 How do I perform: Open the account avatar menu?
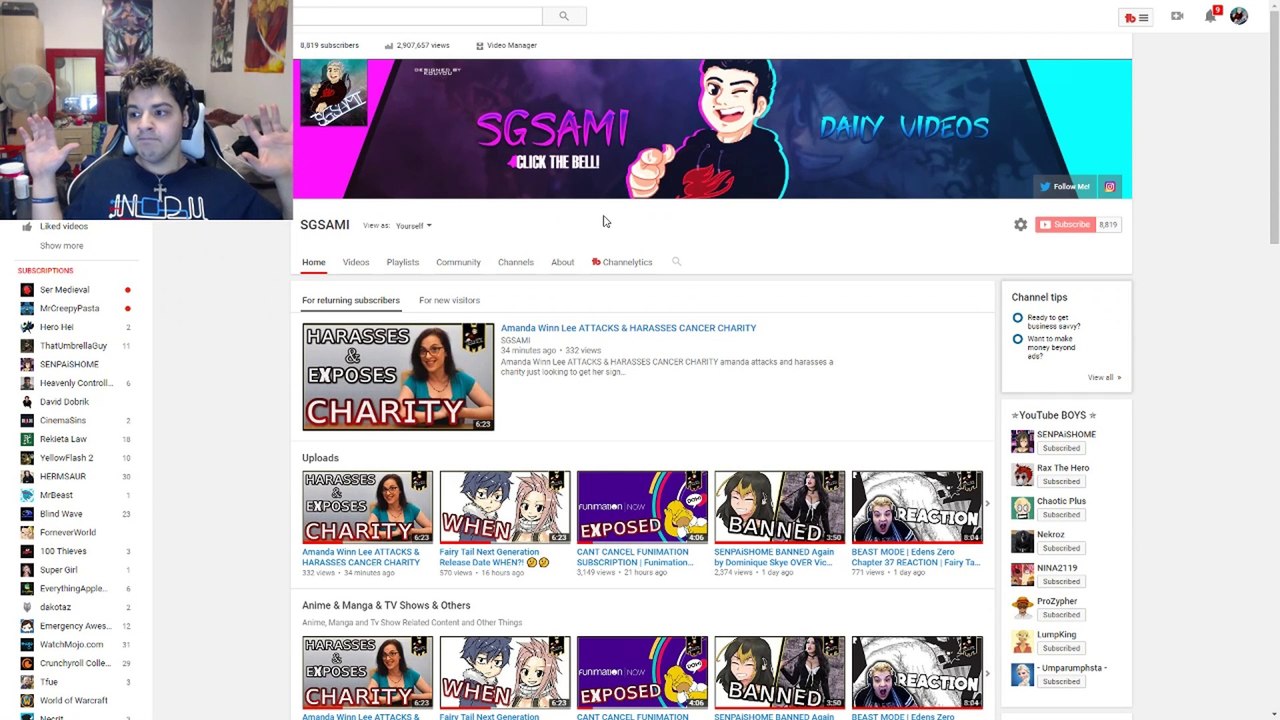click(x=1239, y=16)
